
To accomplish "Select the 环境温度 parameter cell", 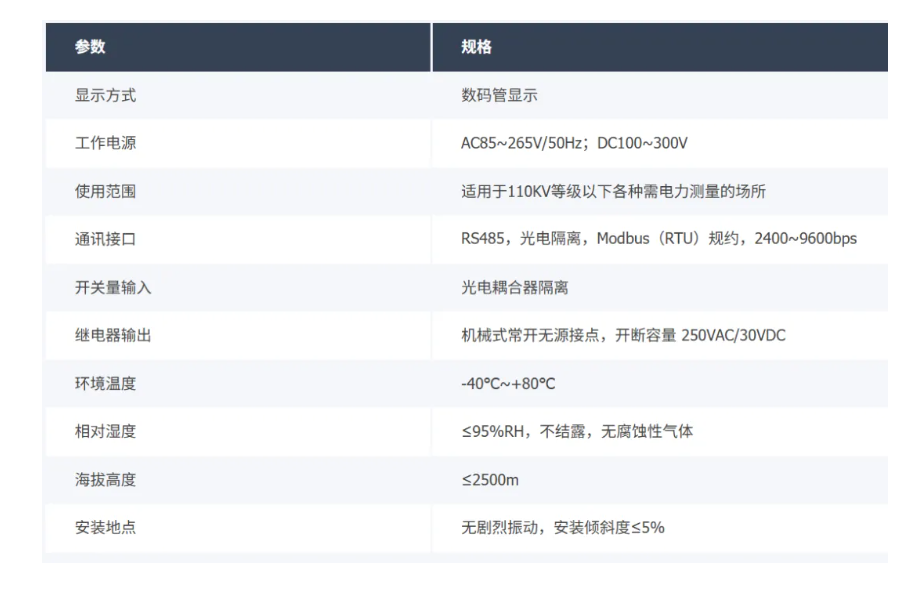I will tap(105, 384).
